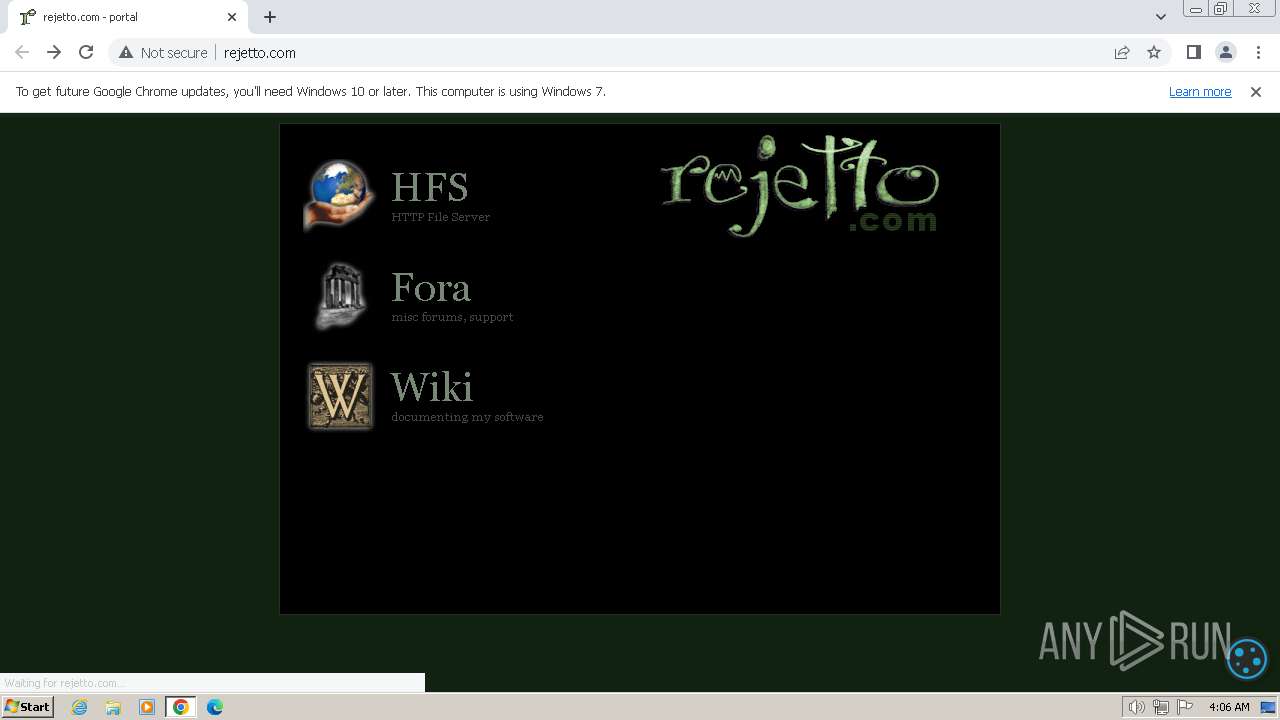Close the rejetto.com portal tab
This screenshot has width=1280, height=720.
232,17
